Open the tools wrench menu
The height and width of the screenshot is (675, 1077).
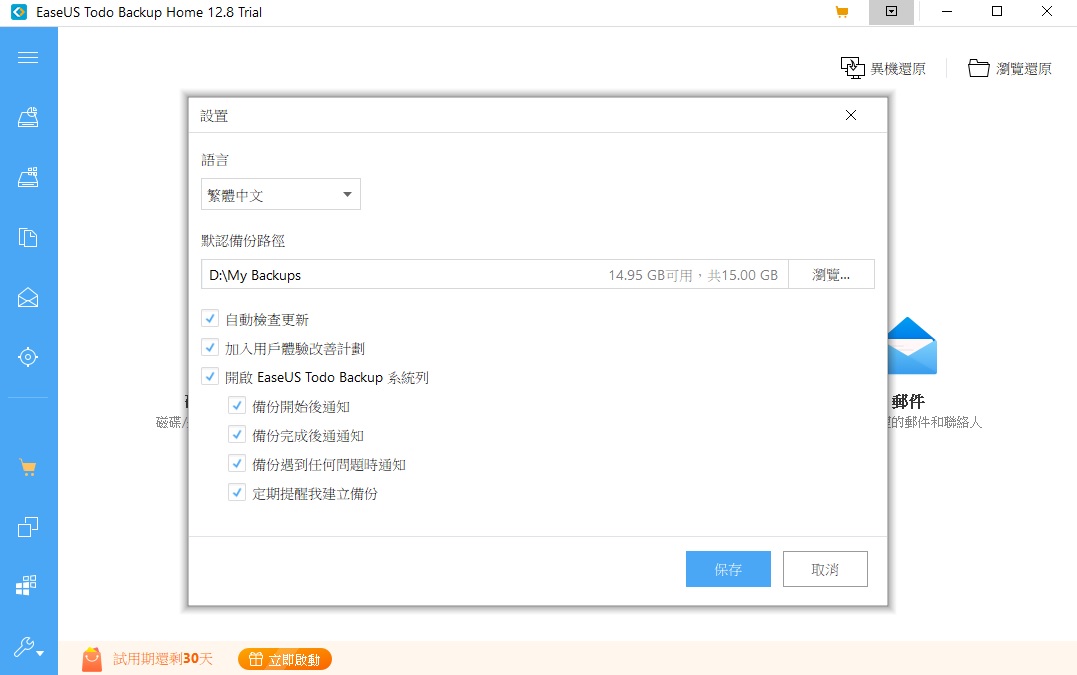tap(29, 647)
